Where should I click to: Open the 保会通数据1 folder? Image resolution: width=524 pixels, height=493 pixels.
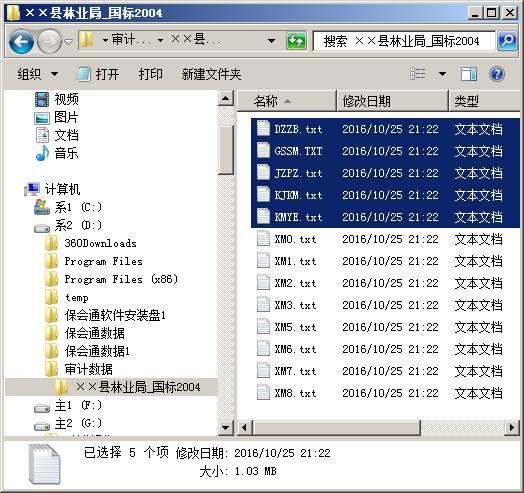(x=88, y=351)
